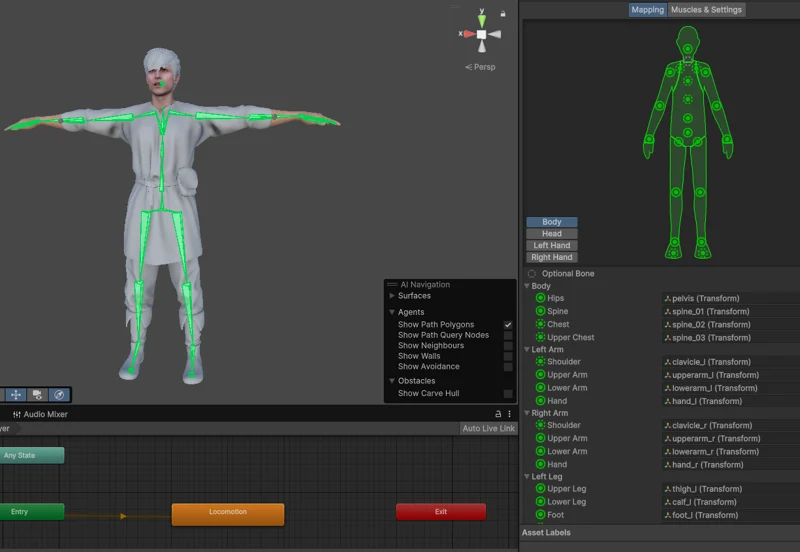Uncheck Show Path Polygons

coord(508,324)
